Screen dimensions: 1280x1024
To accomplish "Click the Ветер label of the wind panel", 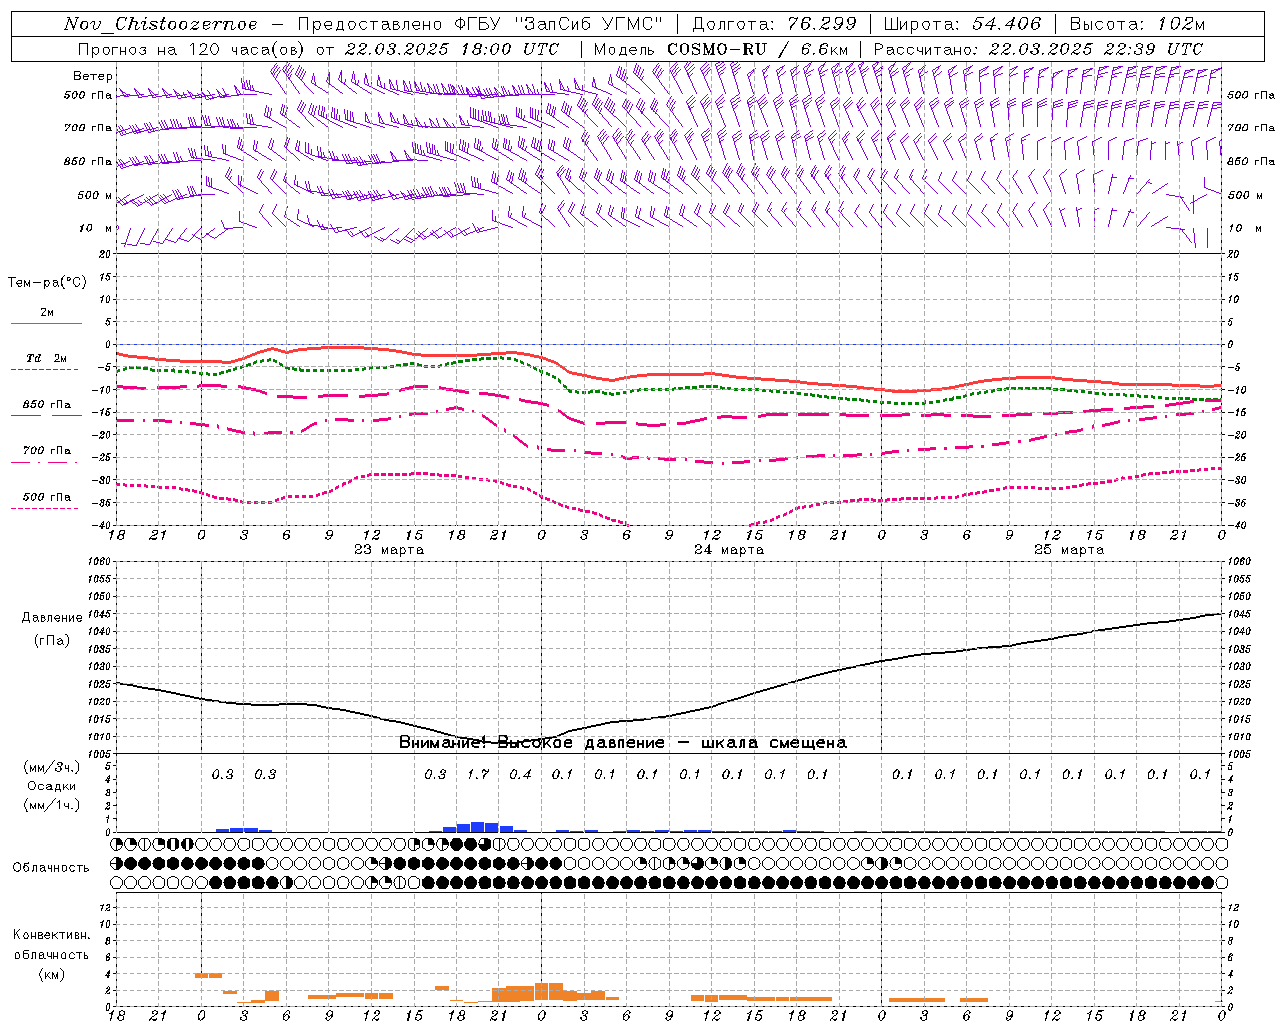I will (x=93, y=76).
